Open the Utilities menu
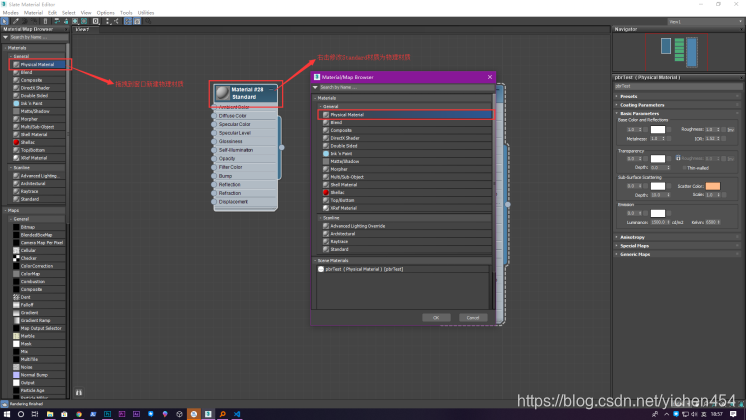746x420 pixels. click(146, 12)
